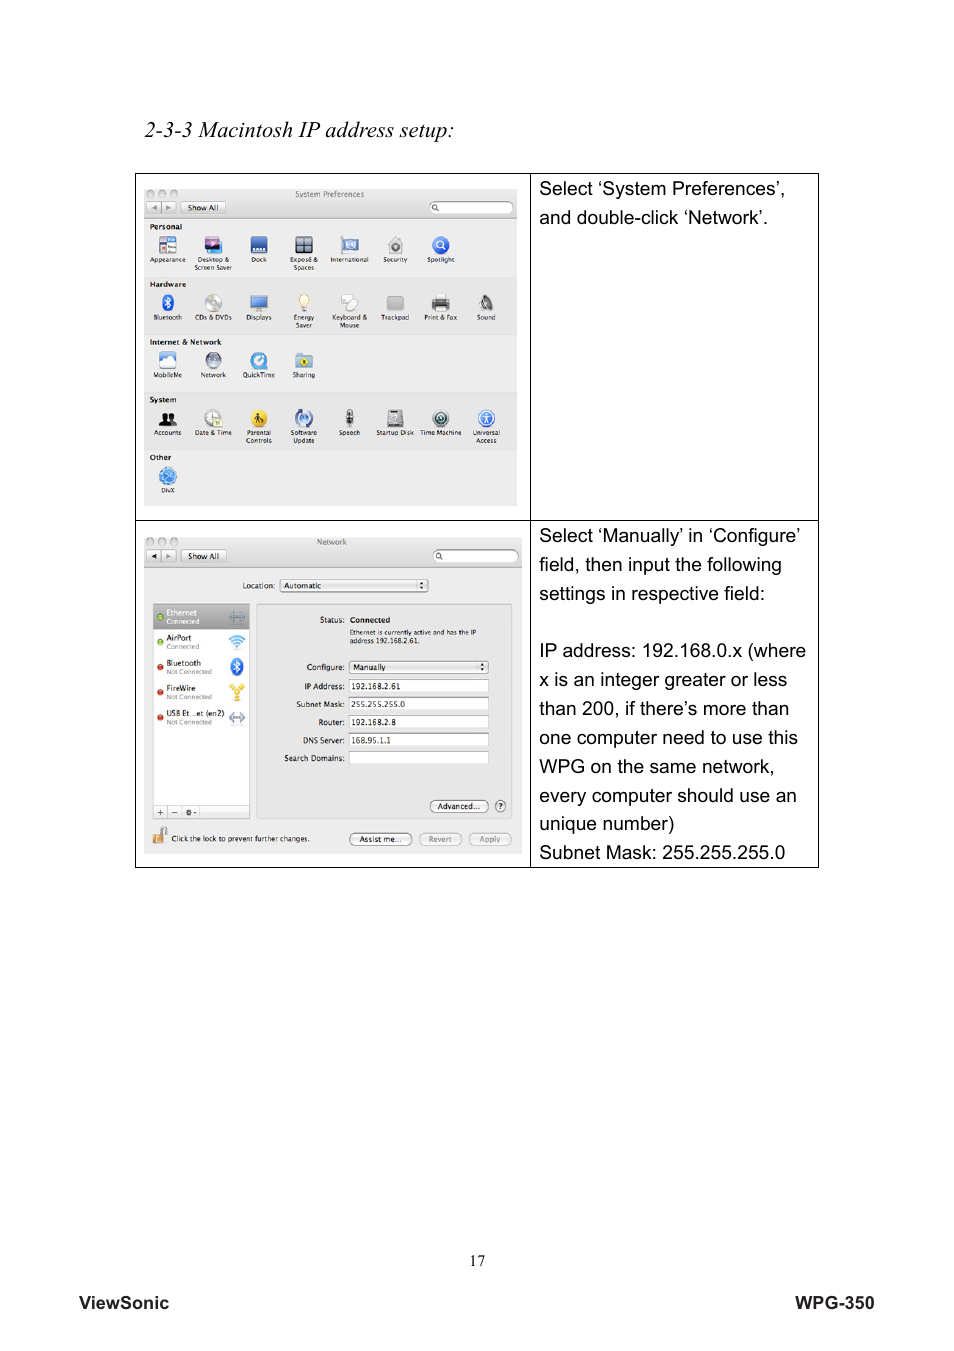Go back in the Network window
Image resolution: width=954 pixels, height=1351 pixels.
tap(154, 556)
